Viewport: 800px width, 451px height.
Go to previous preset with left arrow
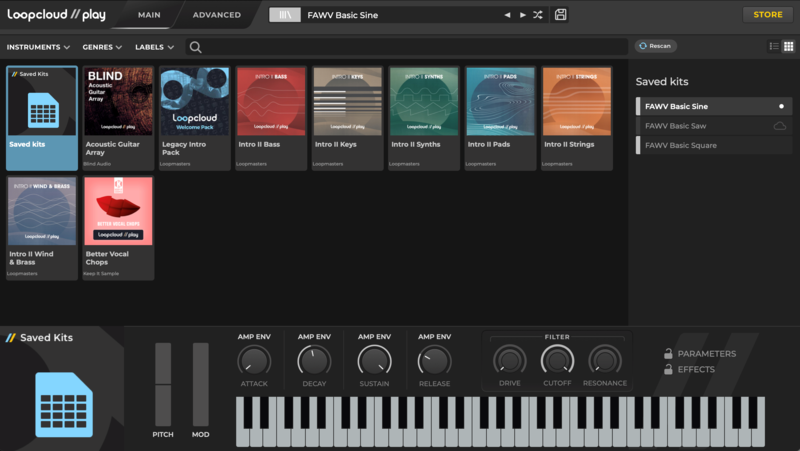(x=507, y=15)
